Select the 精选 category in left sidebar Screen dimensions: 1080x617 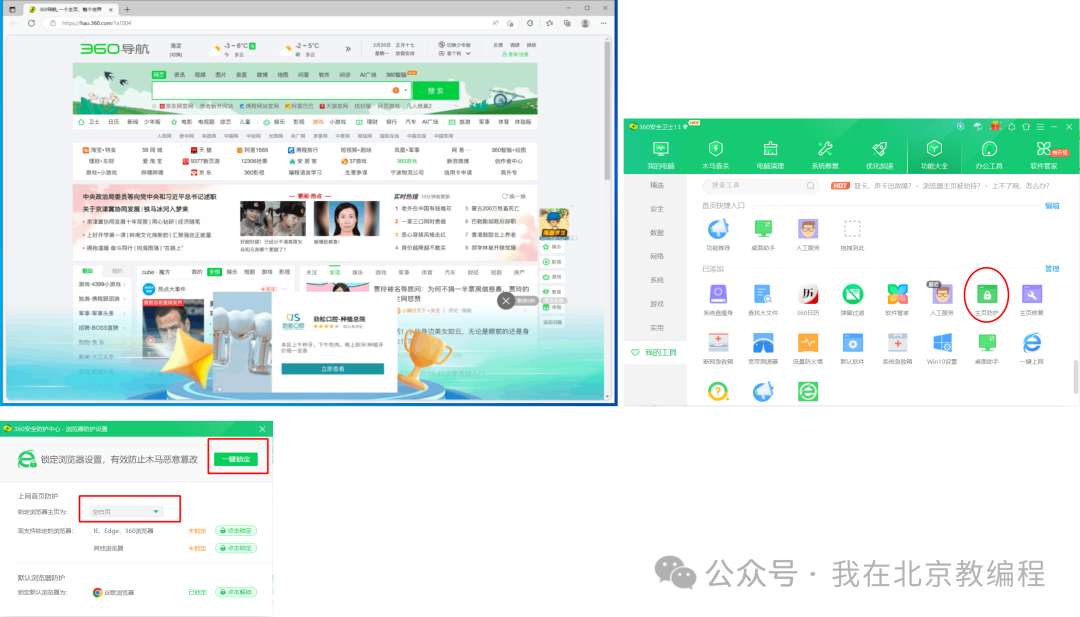coord(656,185)
